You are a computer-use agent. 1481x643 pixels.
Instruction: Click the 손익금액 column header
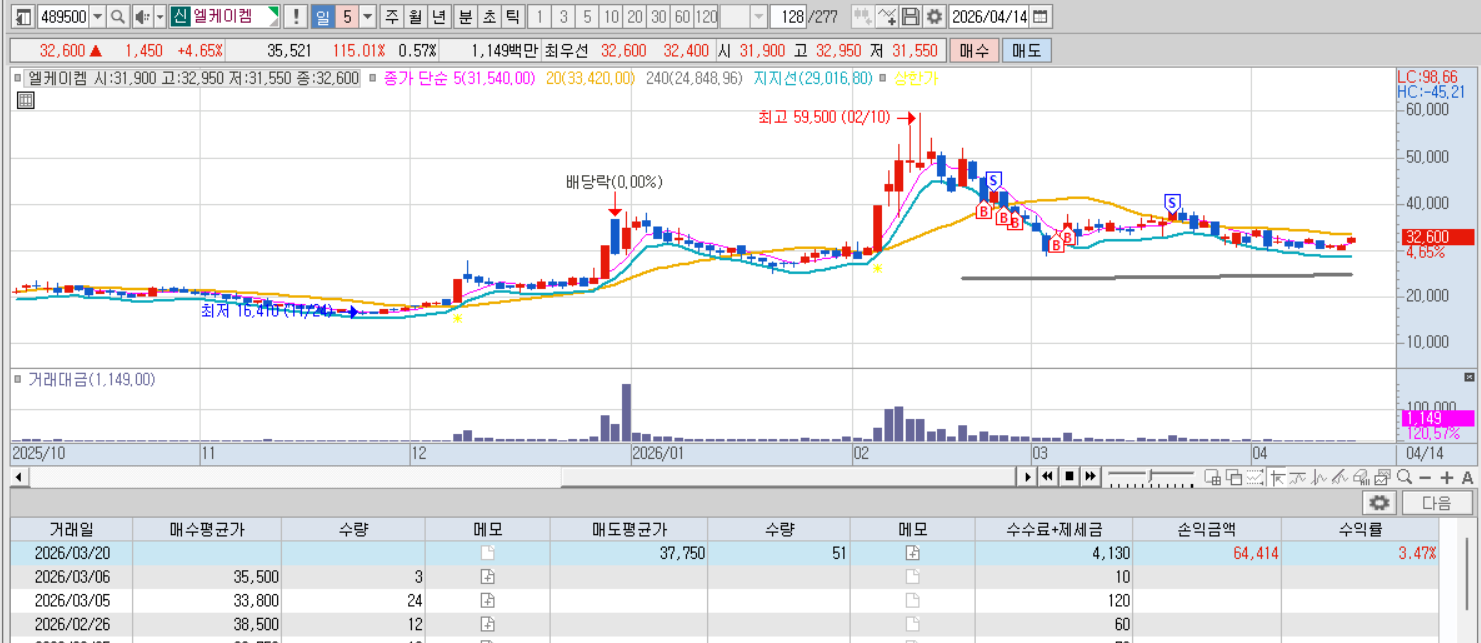(x=1208, y=529)
